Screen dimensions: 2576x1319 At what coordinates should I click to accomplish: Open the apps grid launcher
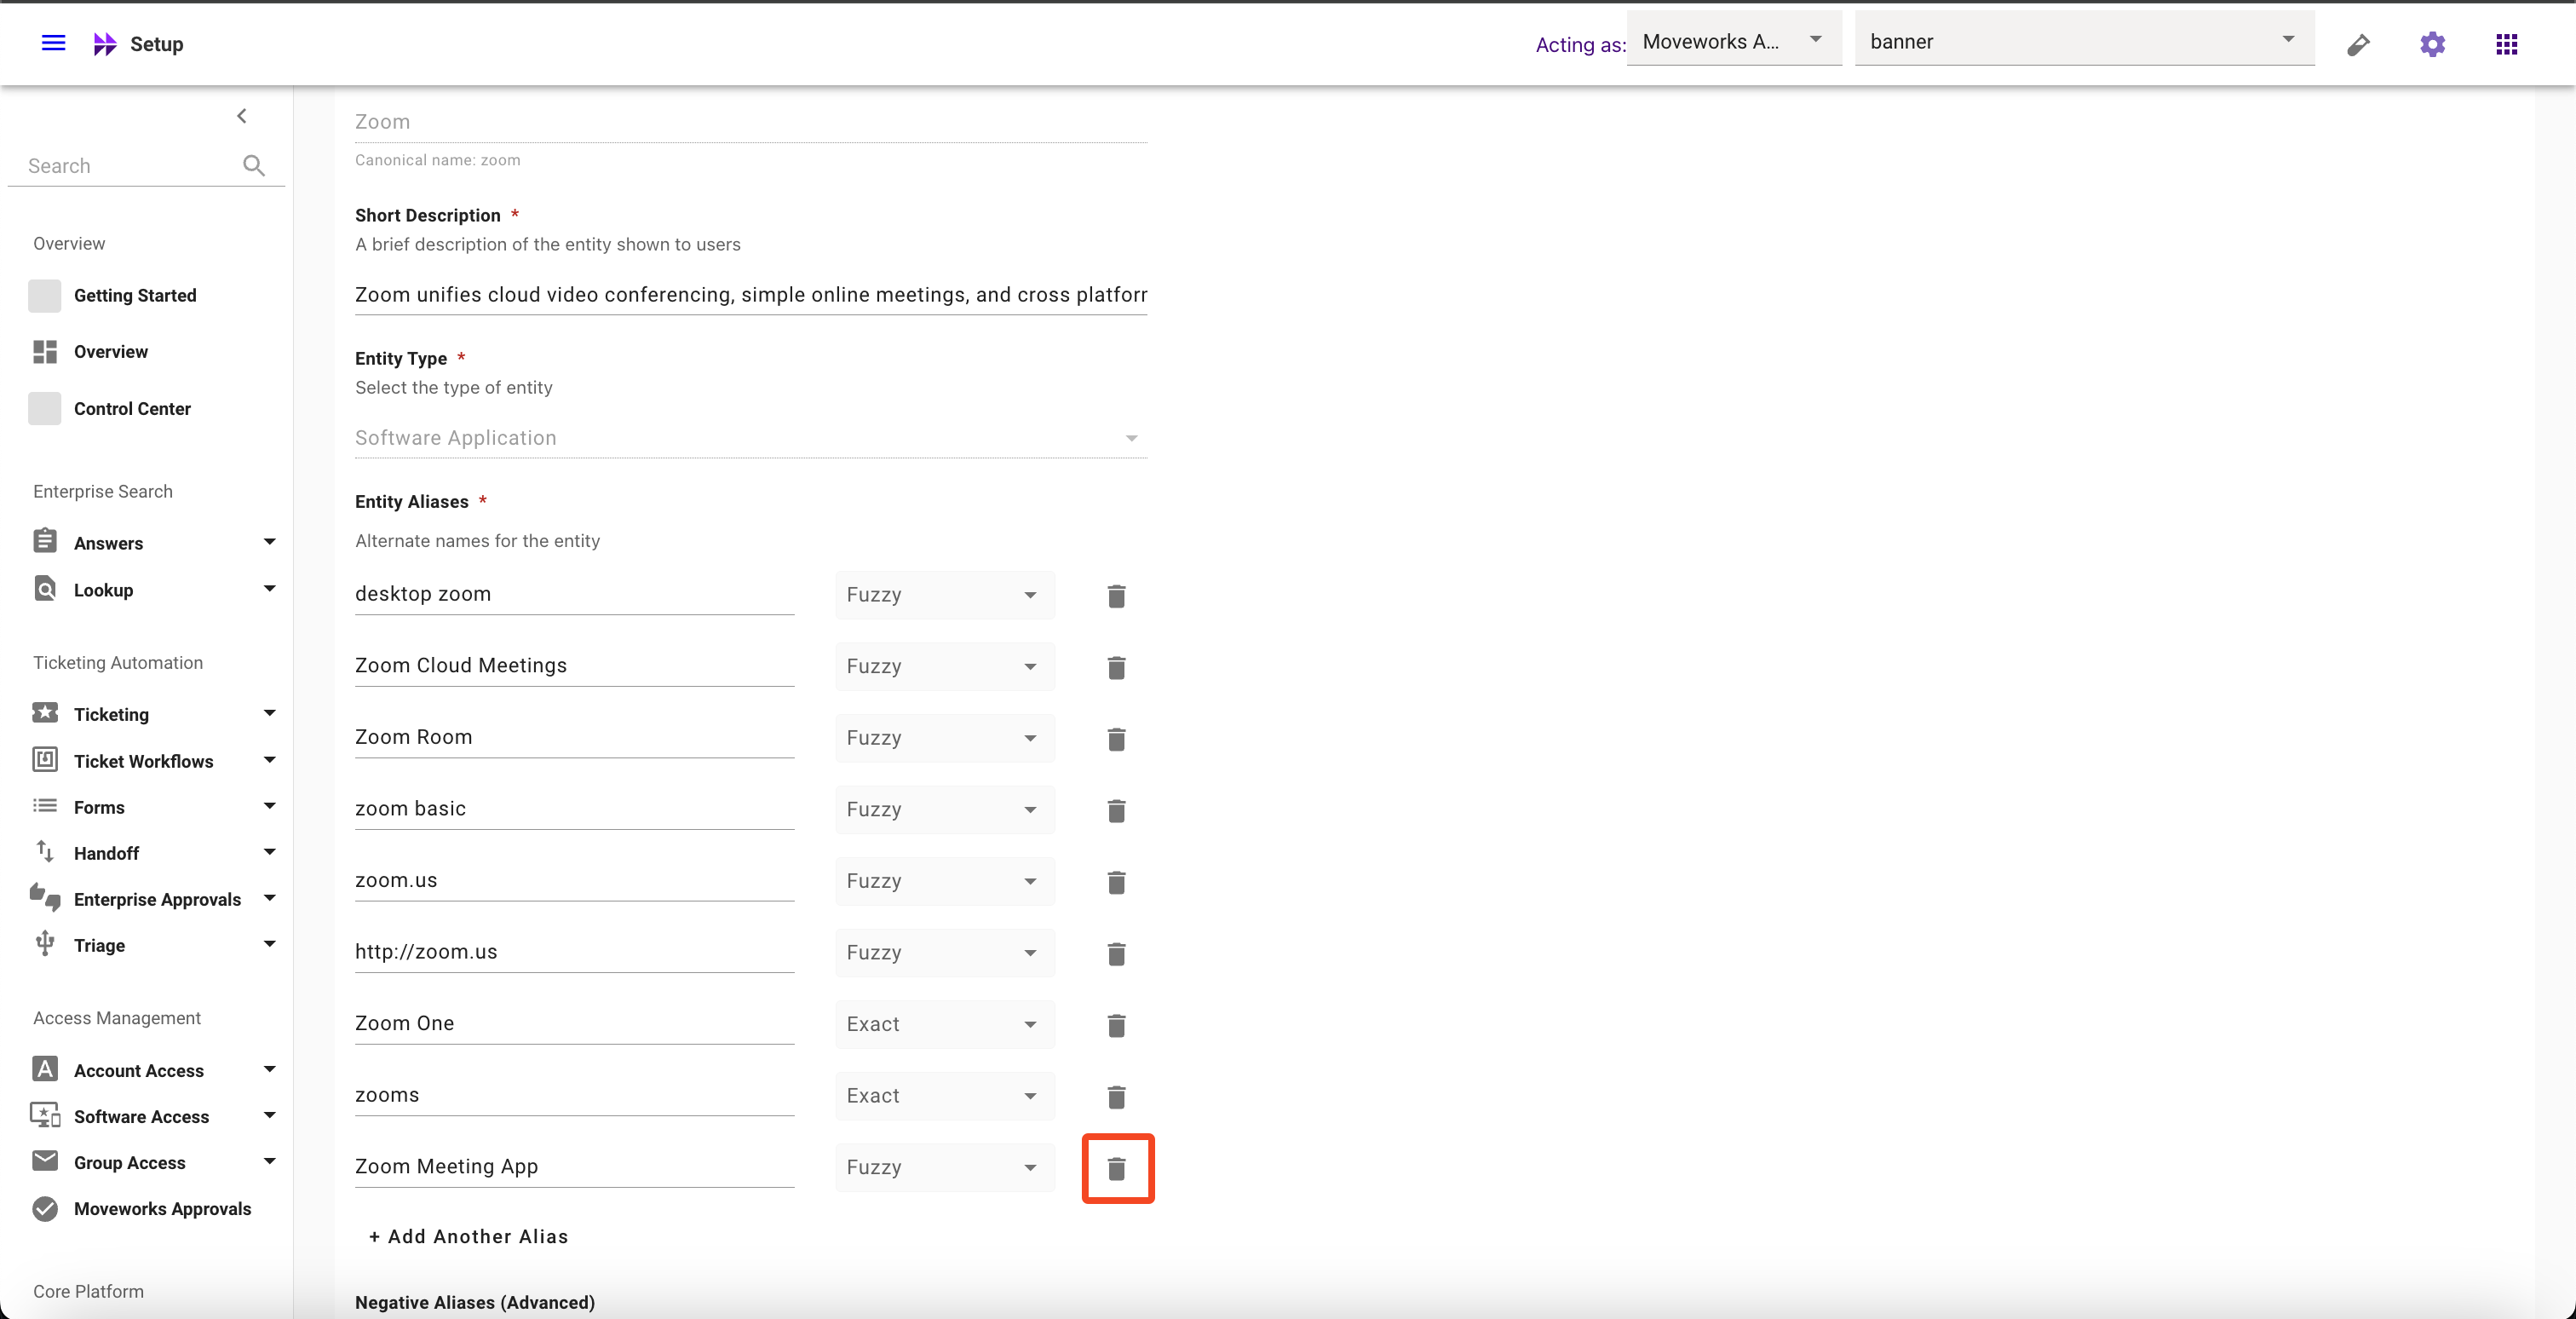point(2506,44)
